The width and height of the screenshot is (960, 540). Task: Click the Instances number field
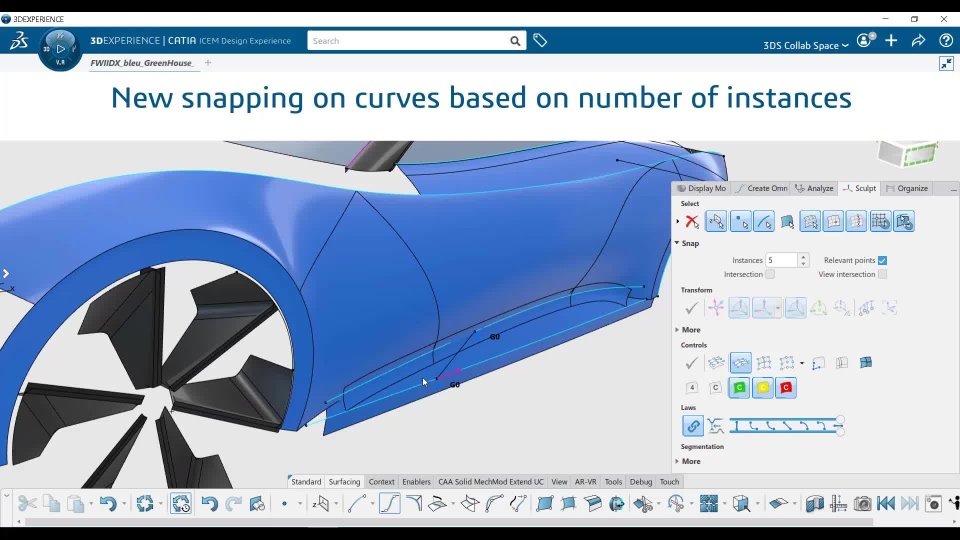click(x=781, y=260)
